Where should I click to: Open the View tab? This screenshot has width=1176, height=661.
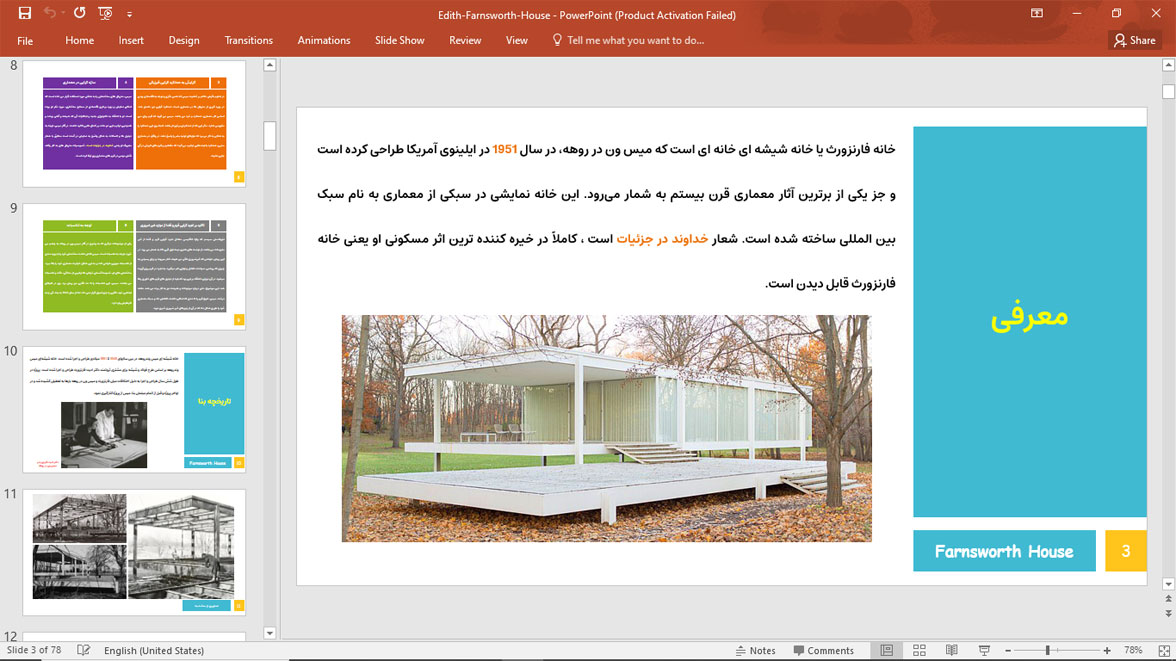point(516,41)
